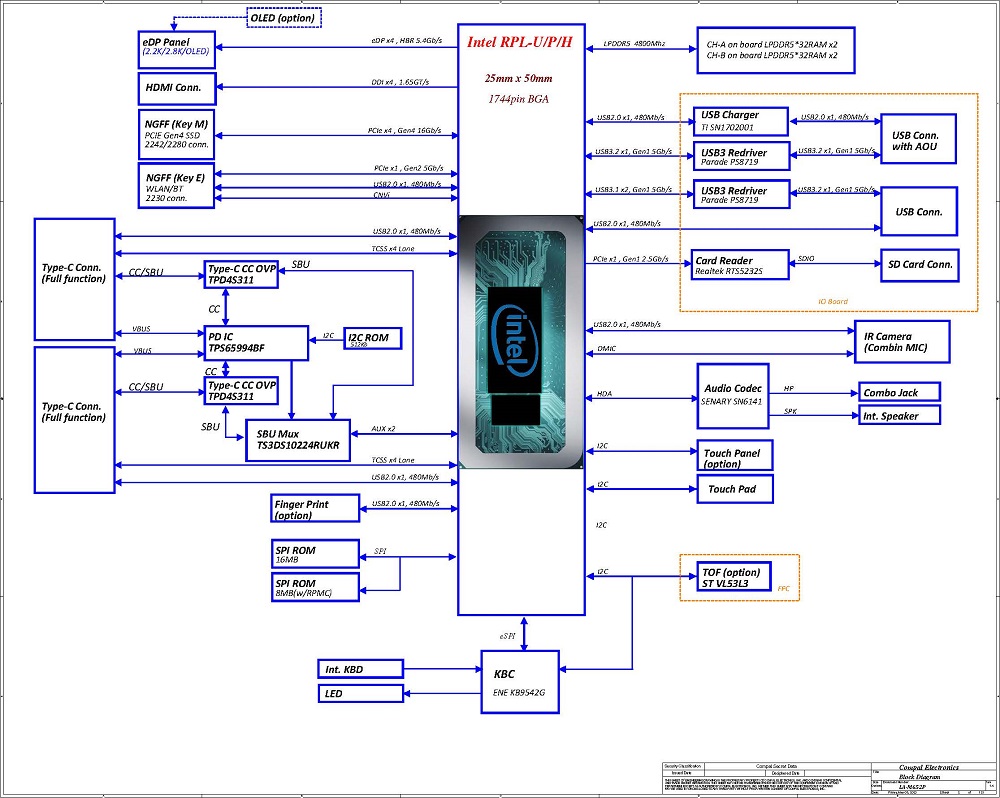
Task: Select the NGFF (Key M) SSD block
Action: coord(175,134)
